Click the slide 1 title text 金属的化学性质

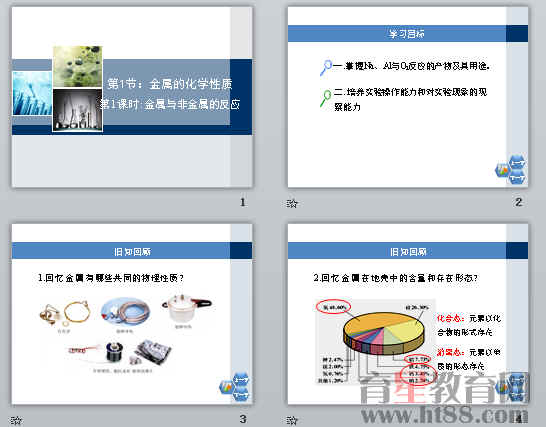[190, 84]
